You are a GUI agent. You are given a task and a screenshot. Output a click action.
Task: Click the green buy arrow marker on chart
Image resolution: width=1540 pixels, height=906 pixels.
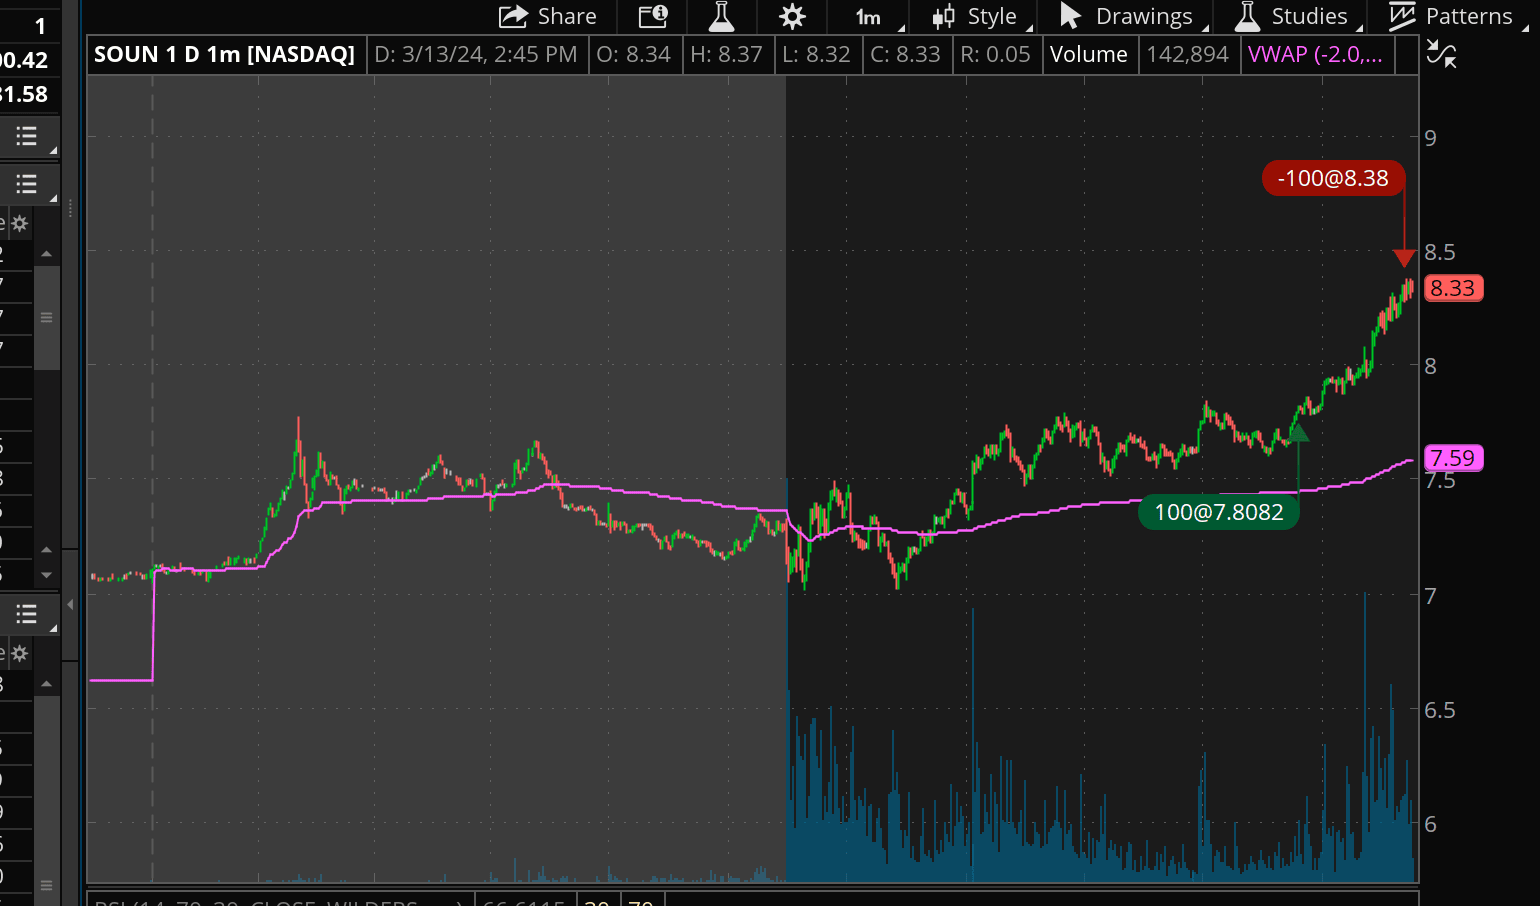pyautogui.click(x=1298, y=432)
